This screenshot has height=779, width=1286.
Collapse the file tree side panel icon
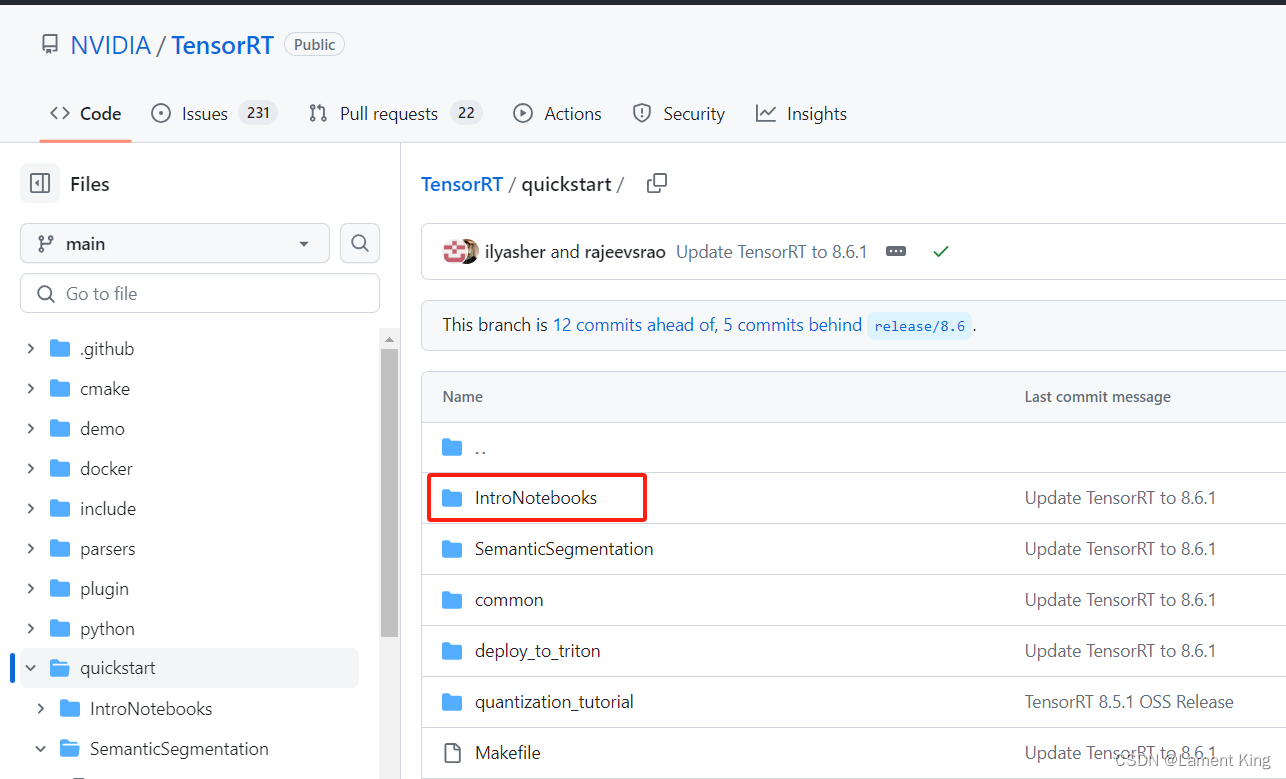[40, 184]
